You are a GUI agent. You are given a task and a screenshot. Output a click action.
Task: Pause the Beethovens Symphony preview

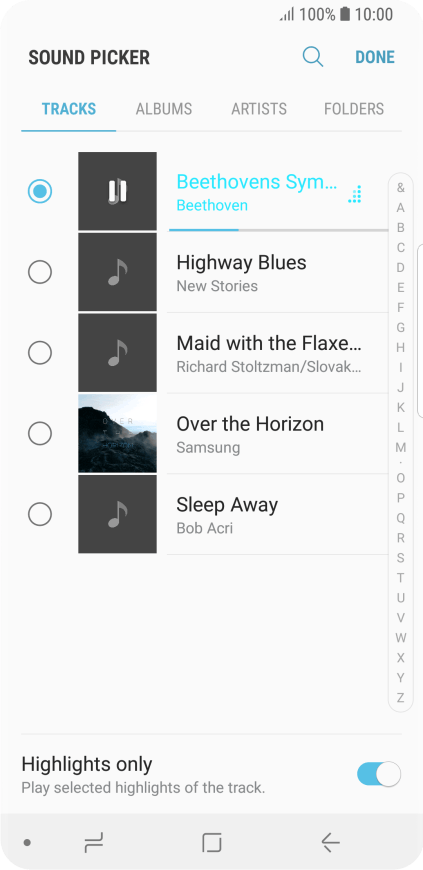point(117,191)
